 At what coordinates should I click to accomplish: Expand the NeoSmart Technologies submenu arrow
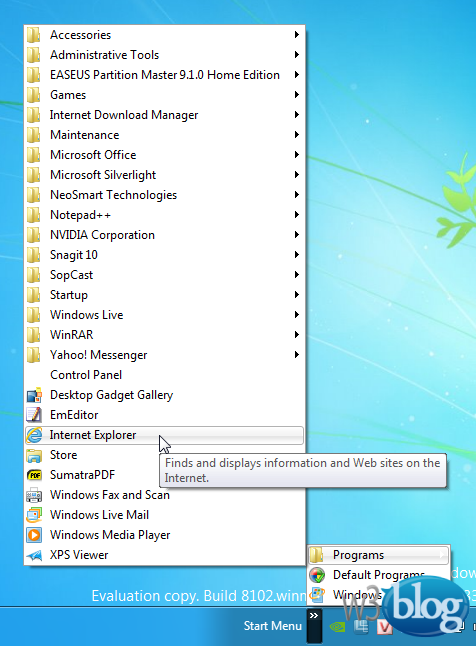(297, 194)
